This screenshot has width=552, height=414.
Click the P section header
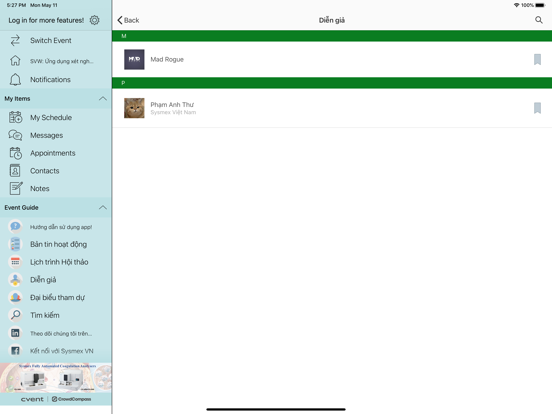tap(332, 83)
